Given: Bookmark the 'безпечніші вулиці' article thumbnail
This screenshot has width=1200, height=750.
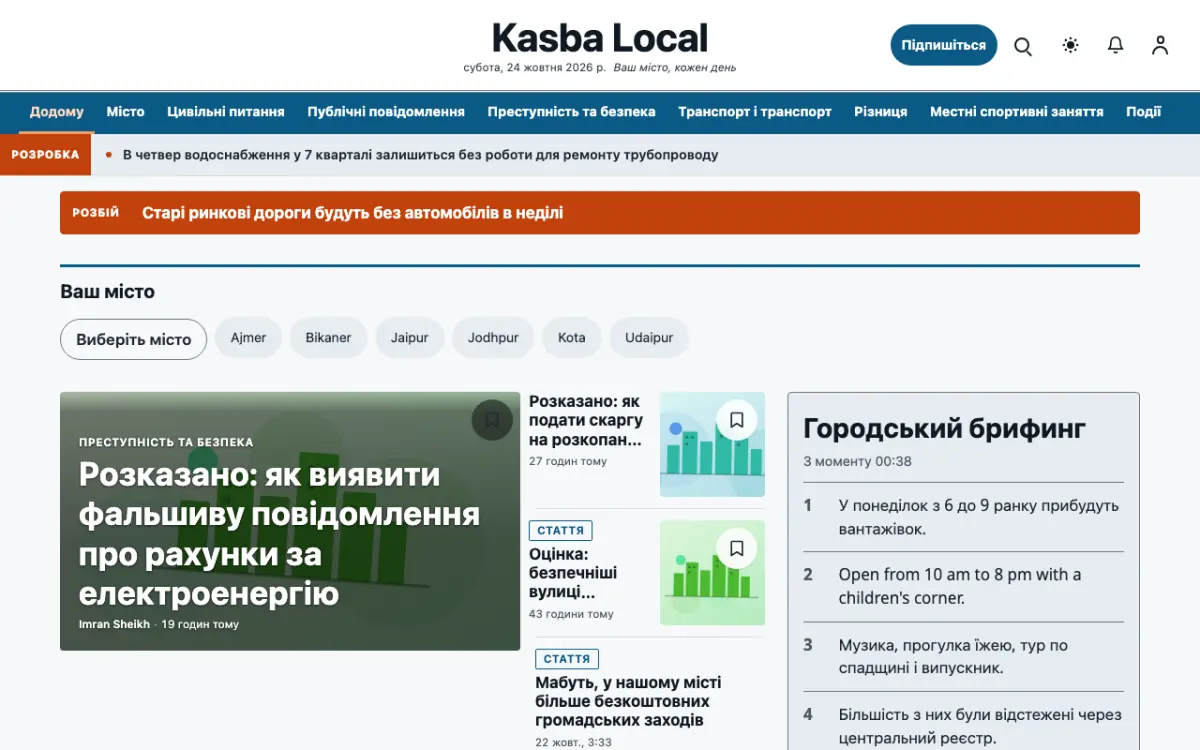Looking at the screenshot, I should point(737,548).
